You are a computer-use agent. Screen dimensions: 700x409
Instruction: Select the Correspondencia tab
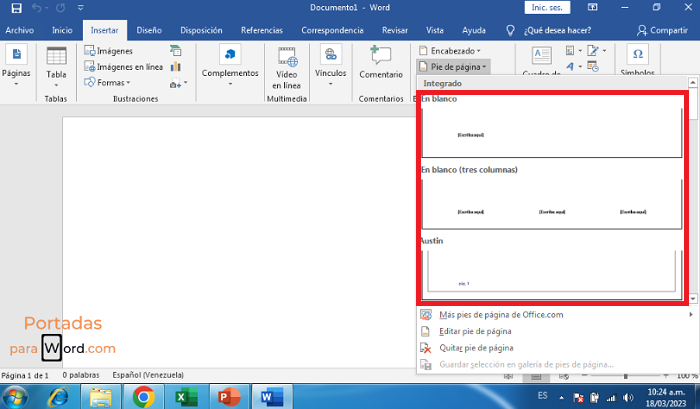point(332,30)
